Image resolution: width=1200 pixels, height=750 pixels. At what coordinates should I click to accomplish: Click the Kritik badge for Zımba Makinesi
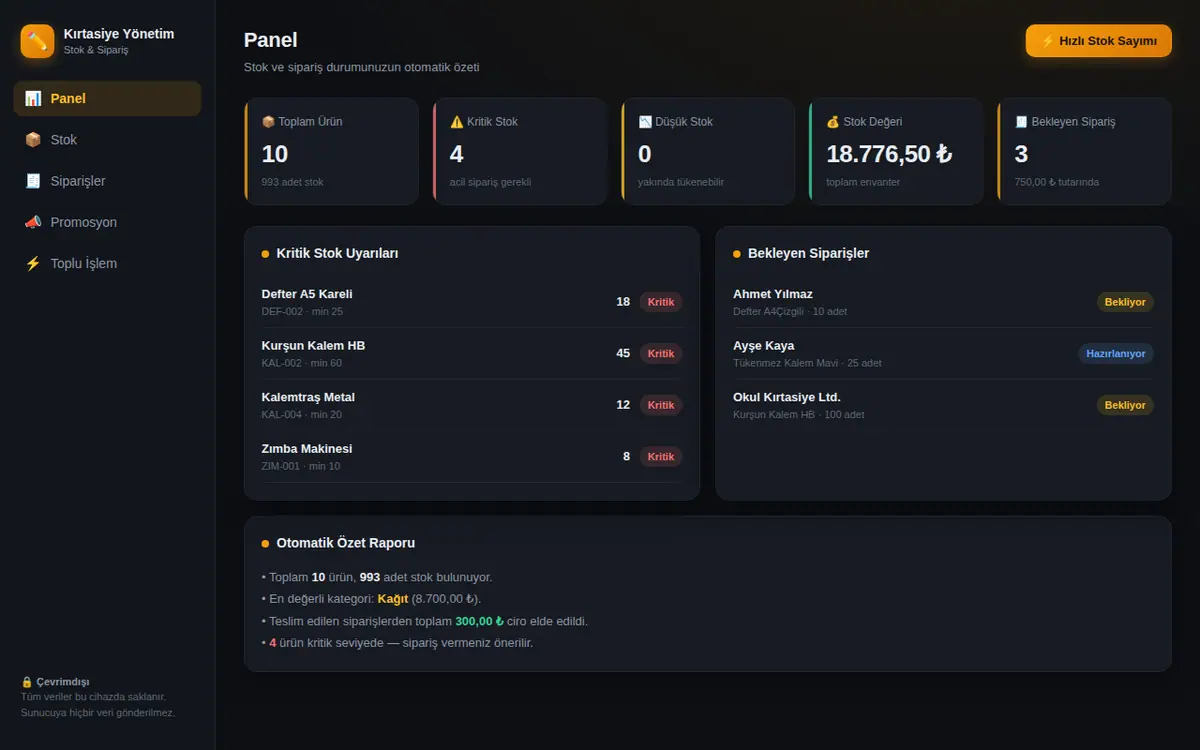pos(661,457)
